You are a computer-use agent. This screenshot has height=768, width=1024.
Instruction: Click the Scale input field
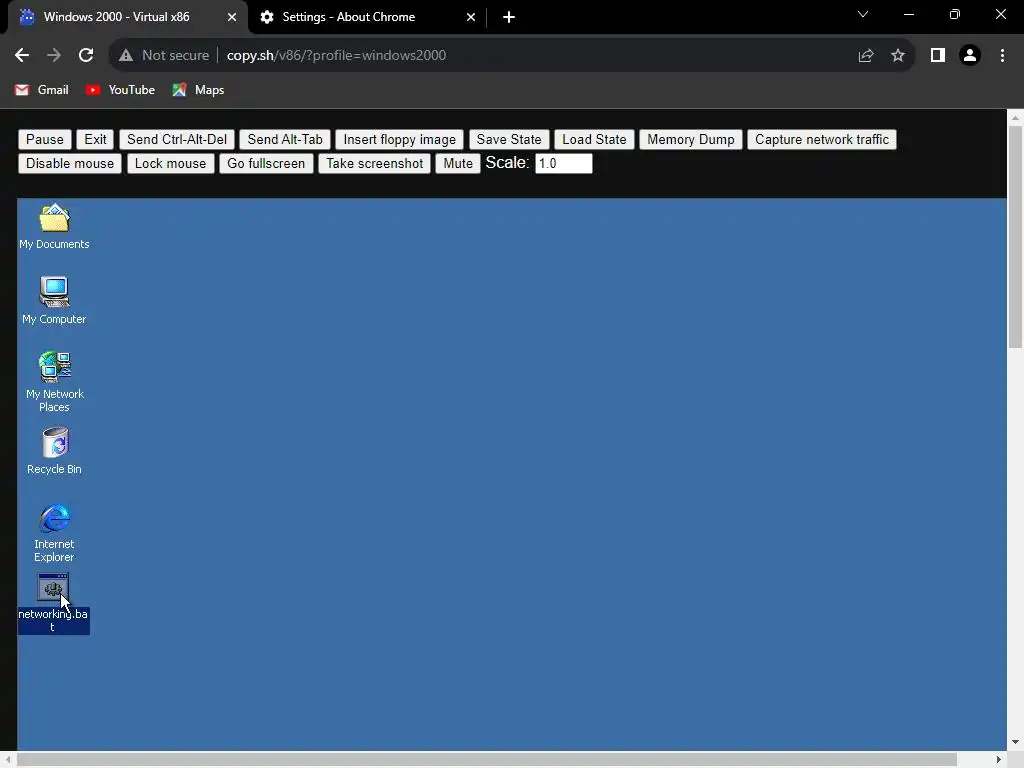click(564, 163)
